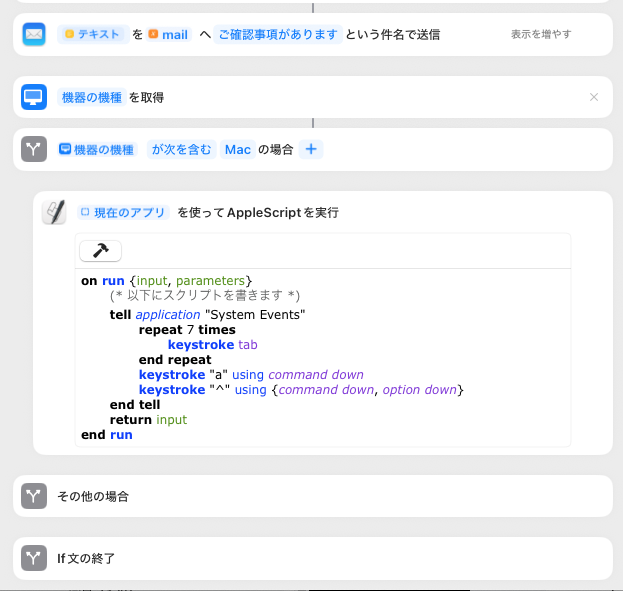Viewport: 623px width, 591px height.
Task: Click the comment 以下にスクリプトを書きます line
Action: tap(205, 295)
